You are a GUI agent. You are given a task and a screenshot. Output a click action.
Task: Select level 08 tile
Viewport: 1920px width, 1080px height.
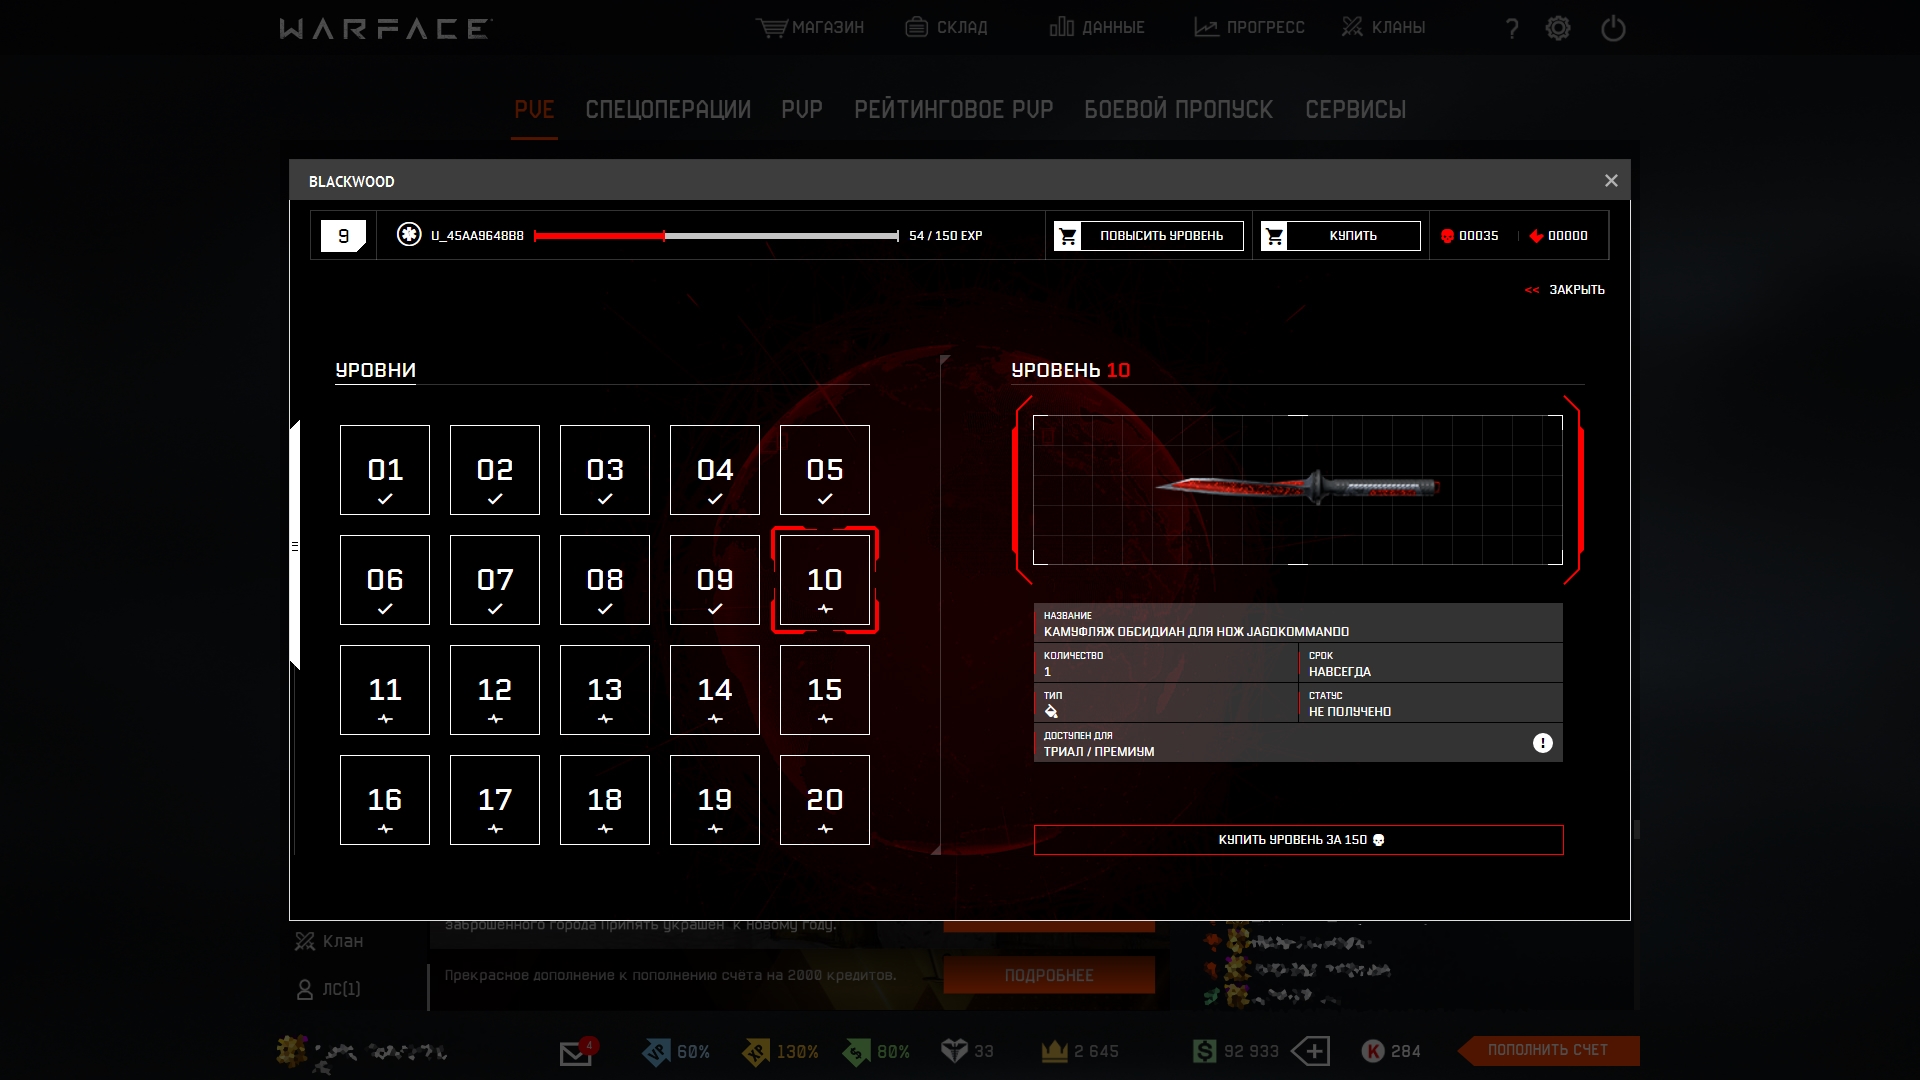pyautogui.click(x=605, y=580)
